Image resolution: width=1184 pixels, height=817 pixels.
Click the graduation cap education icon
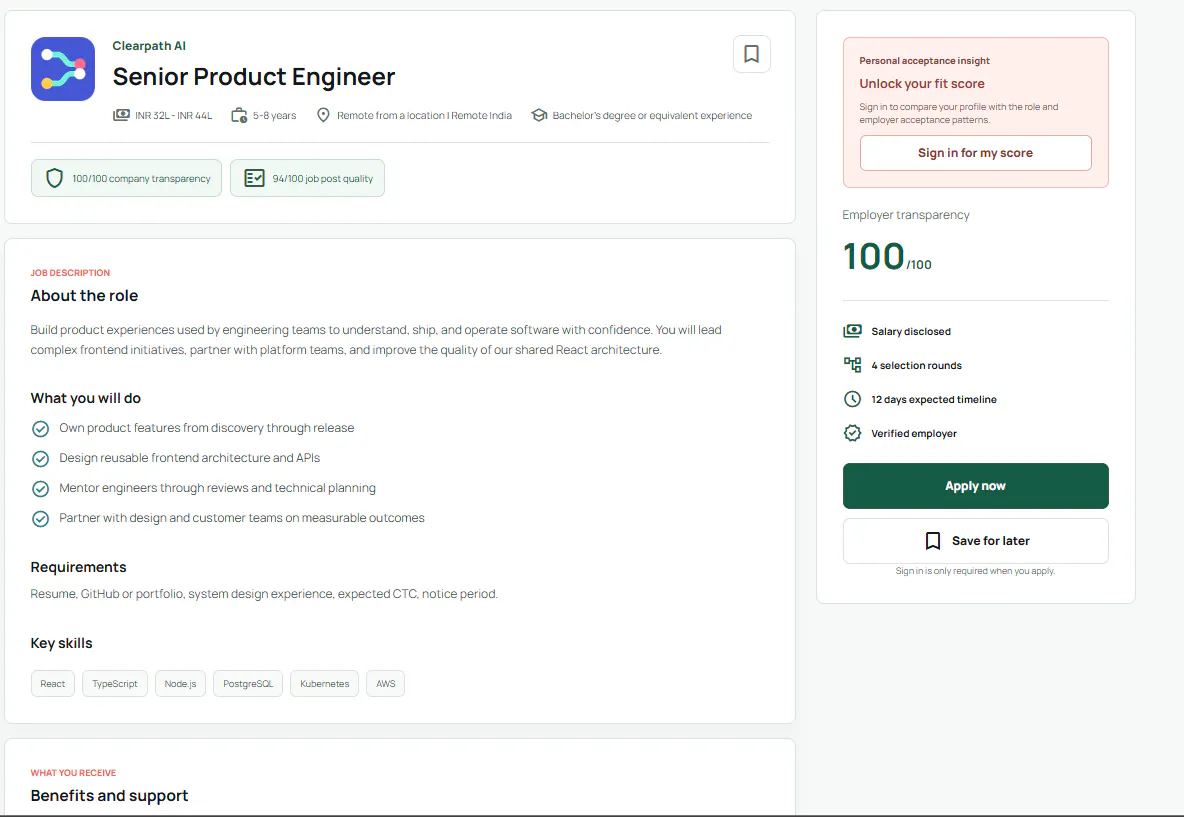[539, 115]
